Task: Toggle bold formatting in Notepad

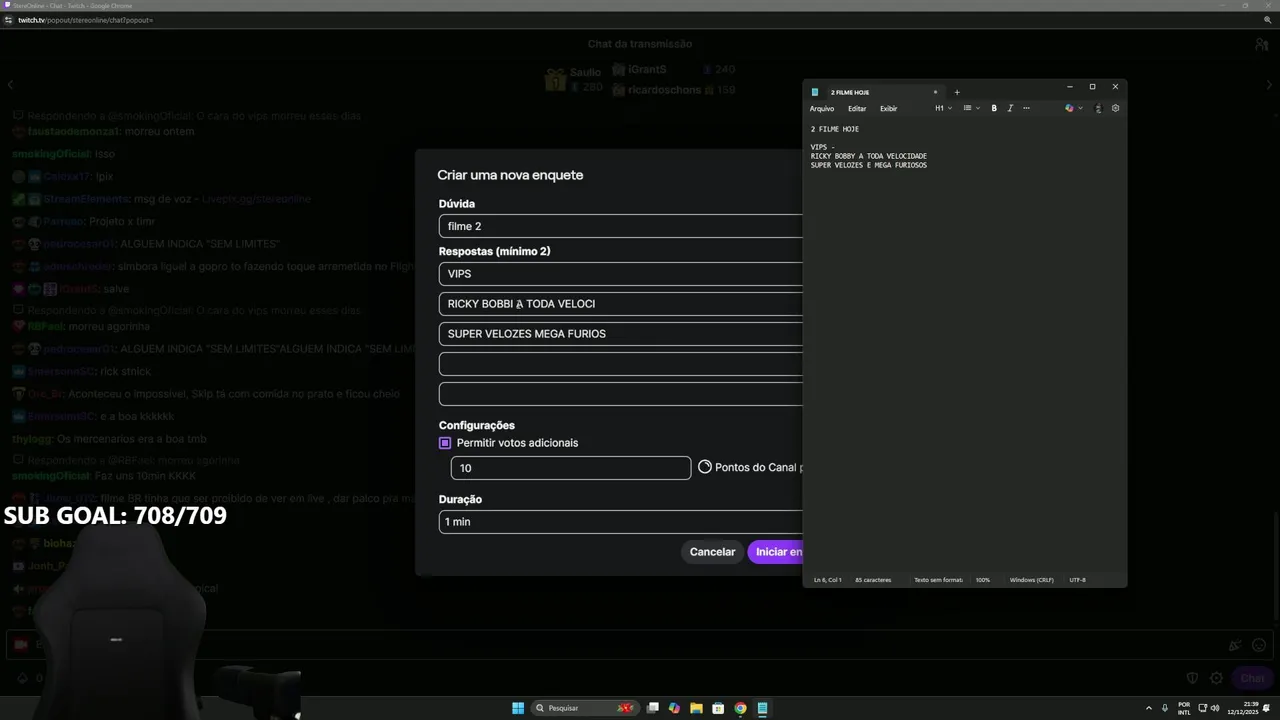Action: tap(994, 108)
